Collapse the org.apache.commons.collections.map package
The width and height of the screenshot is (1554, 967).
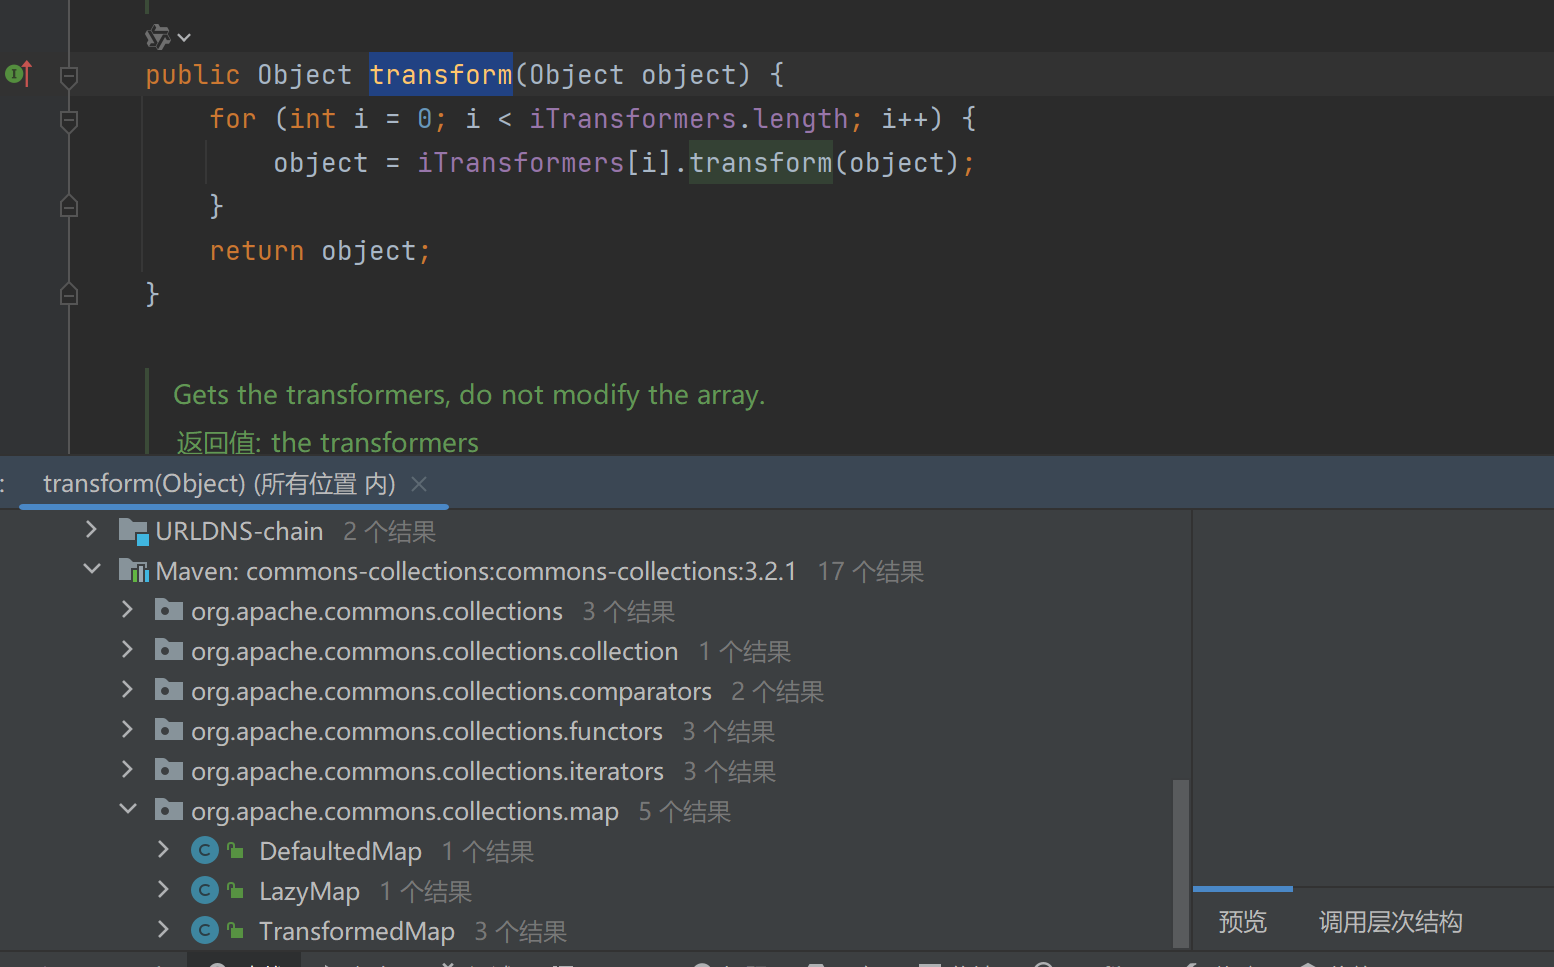(x=128, y=809)
